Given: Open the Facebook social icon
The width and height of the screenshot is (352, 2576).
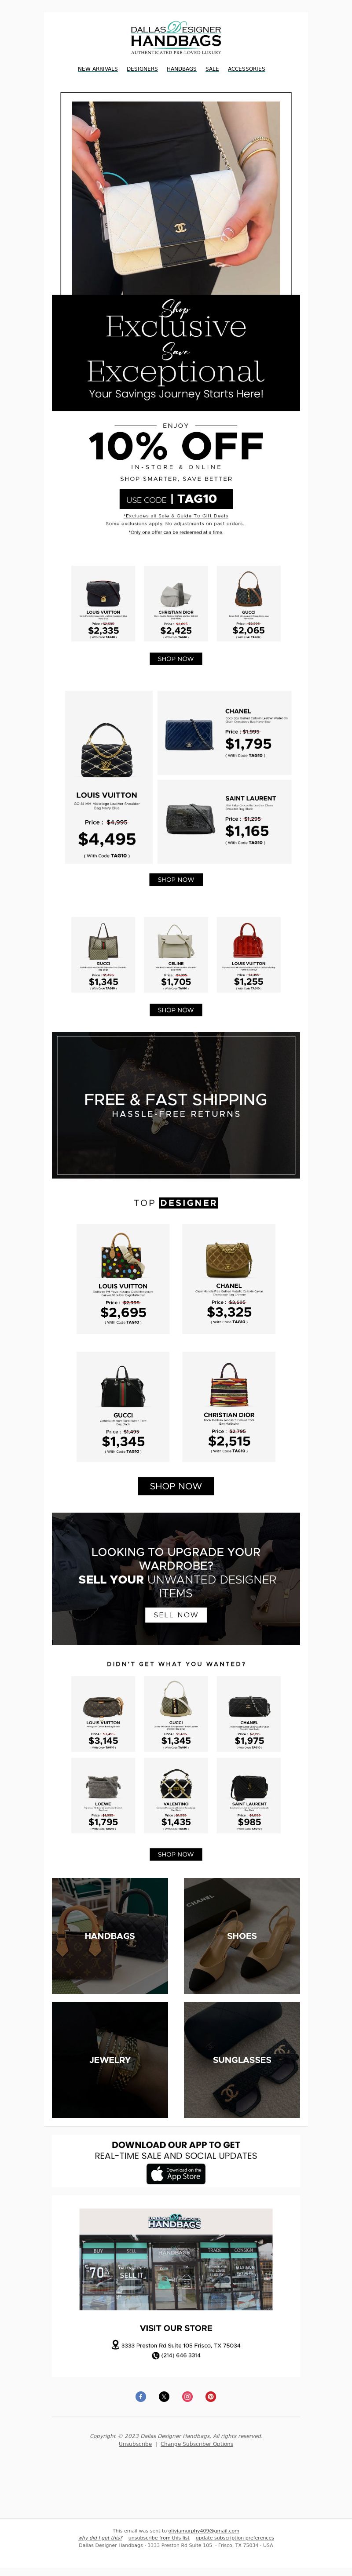Looking at the screenshot, I should (x=140, y=2397).
